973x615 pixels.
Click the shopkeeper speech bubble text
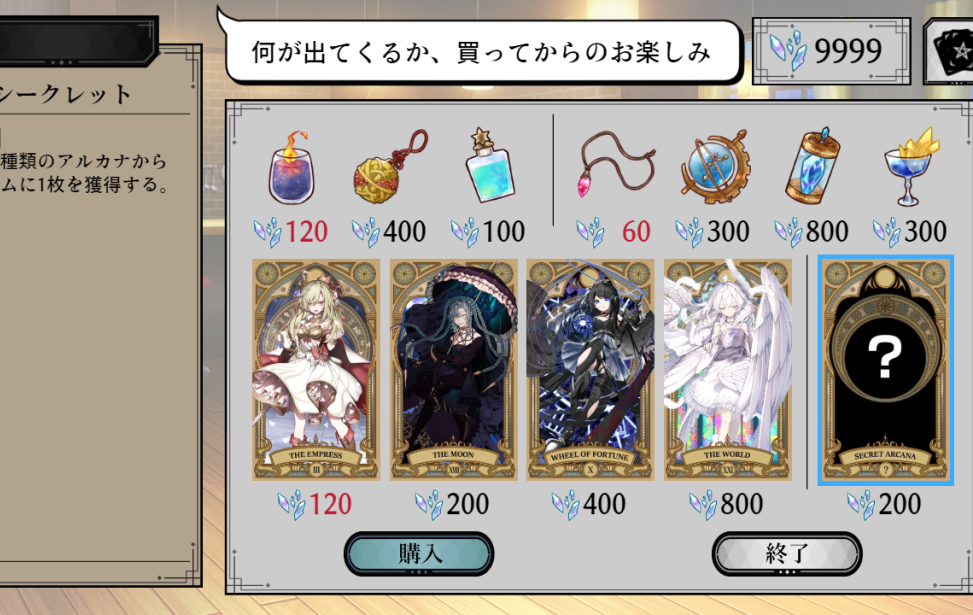[x=481, y=52]
